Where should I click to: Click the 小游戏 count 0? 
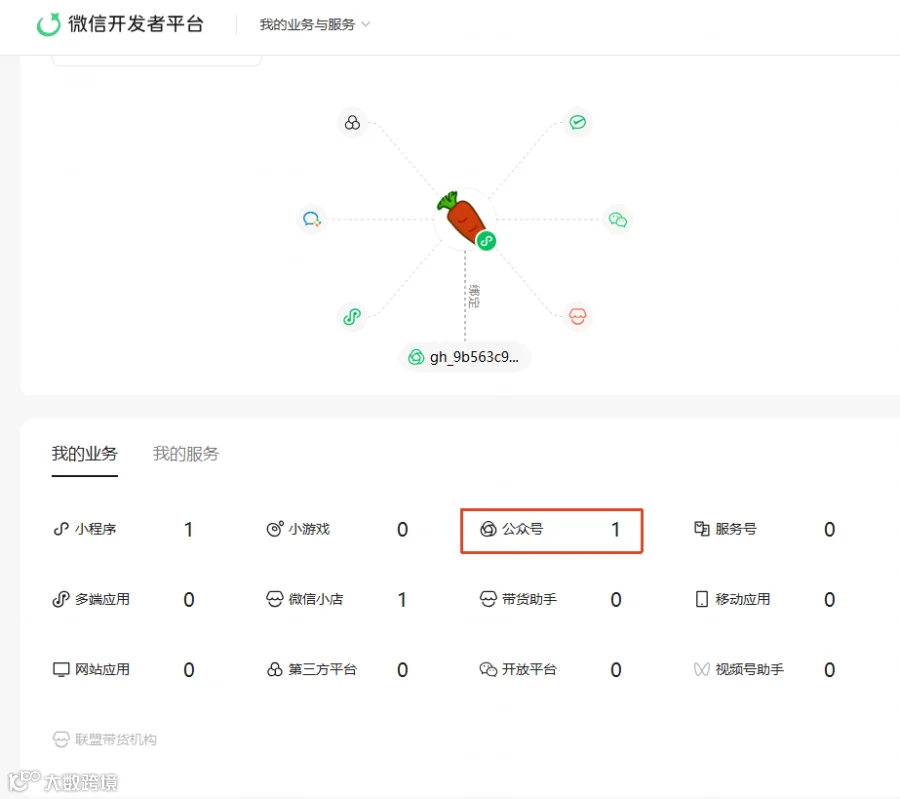(x=402, y=529)
